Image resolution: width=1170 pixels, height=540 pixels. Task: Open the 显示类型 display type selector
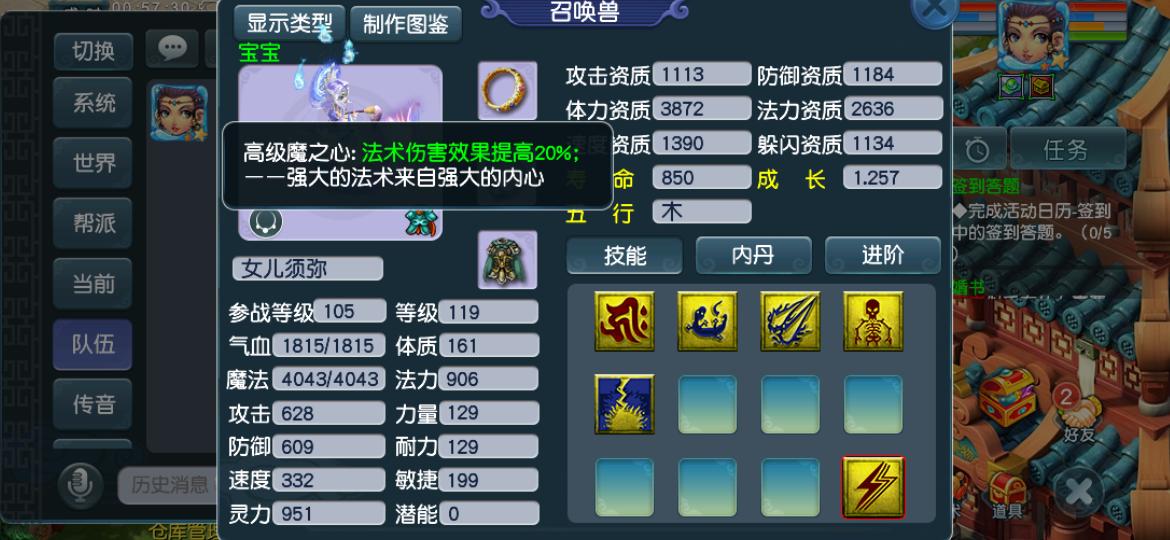tap(290, 24)
